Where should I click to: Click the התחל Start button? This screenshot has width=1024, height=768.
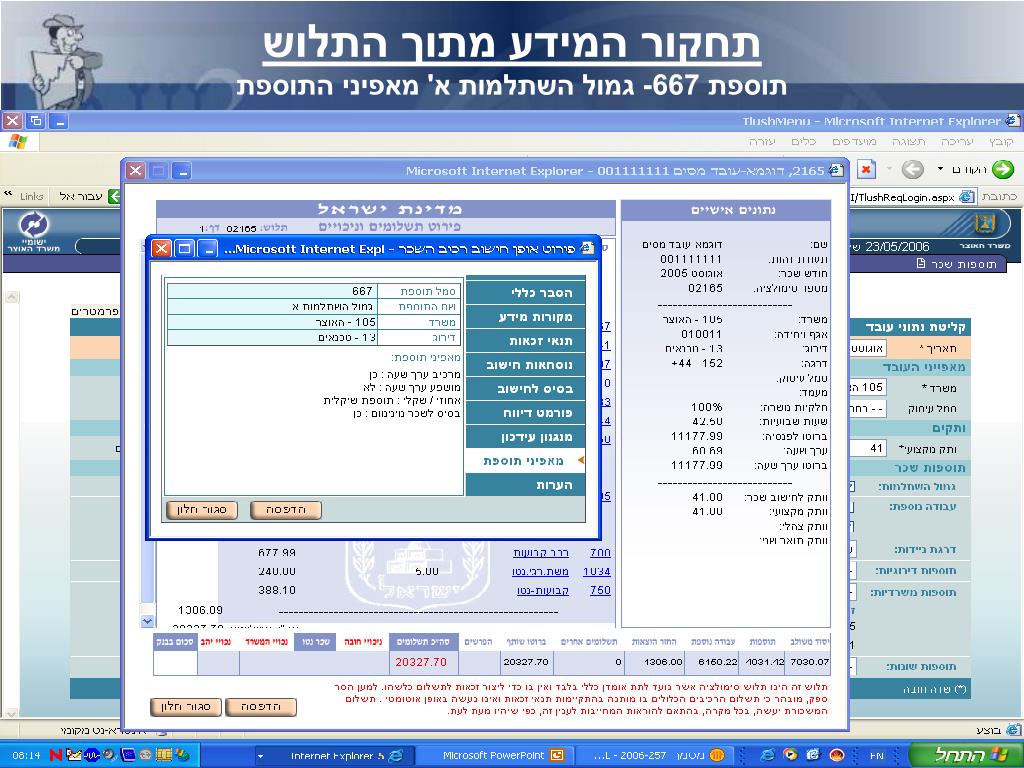(965, 755)
